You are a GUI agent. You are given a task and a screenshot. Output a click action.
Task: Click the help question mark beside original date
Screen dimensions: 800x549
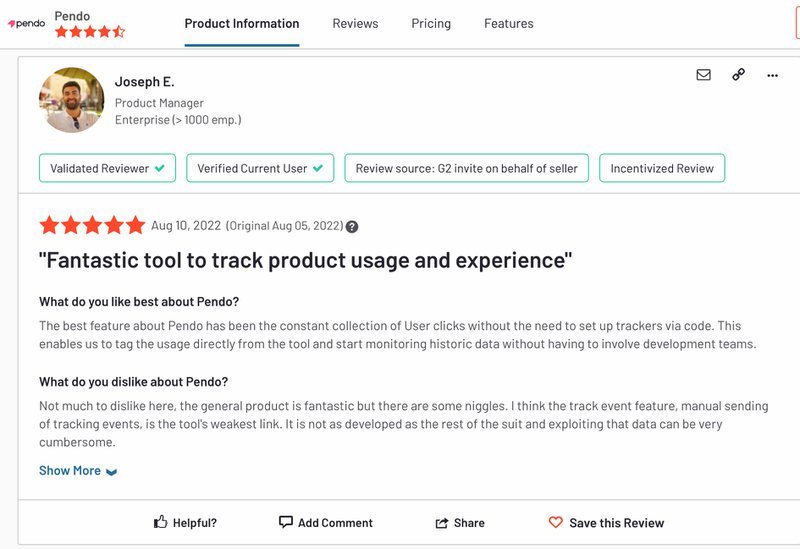point(352,227)
